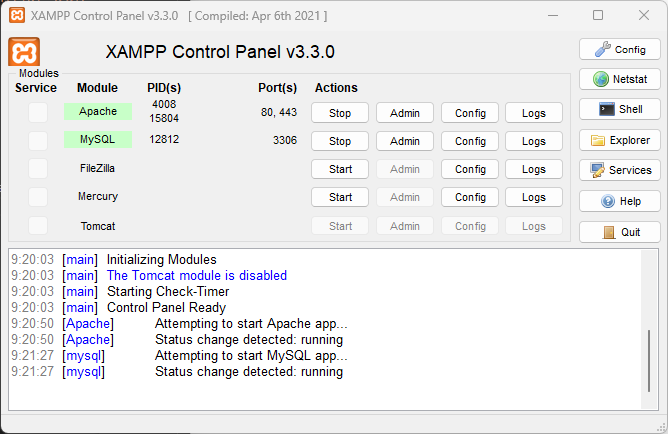The height and width of the screenshot is (434, 668).
Task: Toggle the FileZilla service checkbox
Action: point(38,168)
